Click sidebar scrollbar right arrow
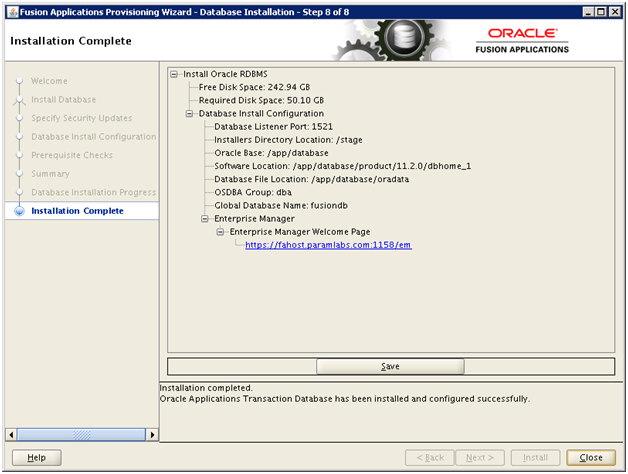 152,435
